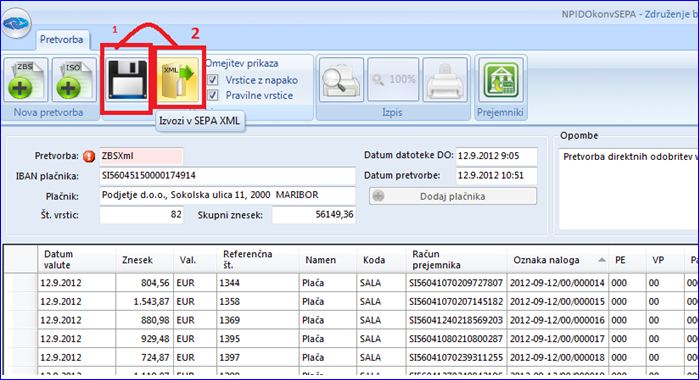Click order label 2012-09-12/00/000018

[x=558, y=358]
